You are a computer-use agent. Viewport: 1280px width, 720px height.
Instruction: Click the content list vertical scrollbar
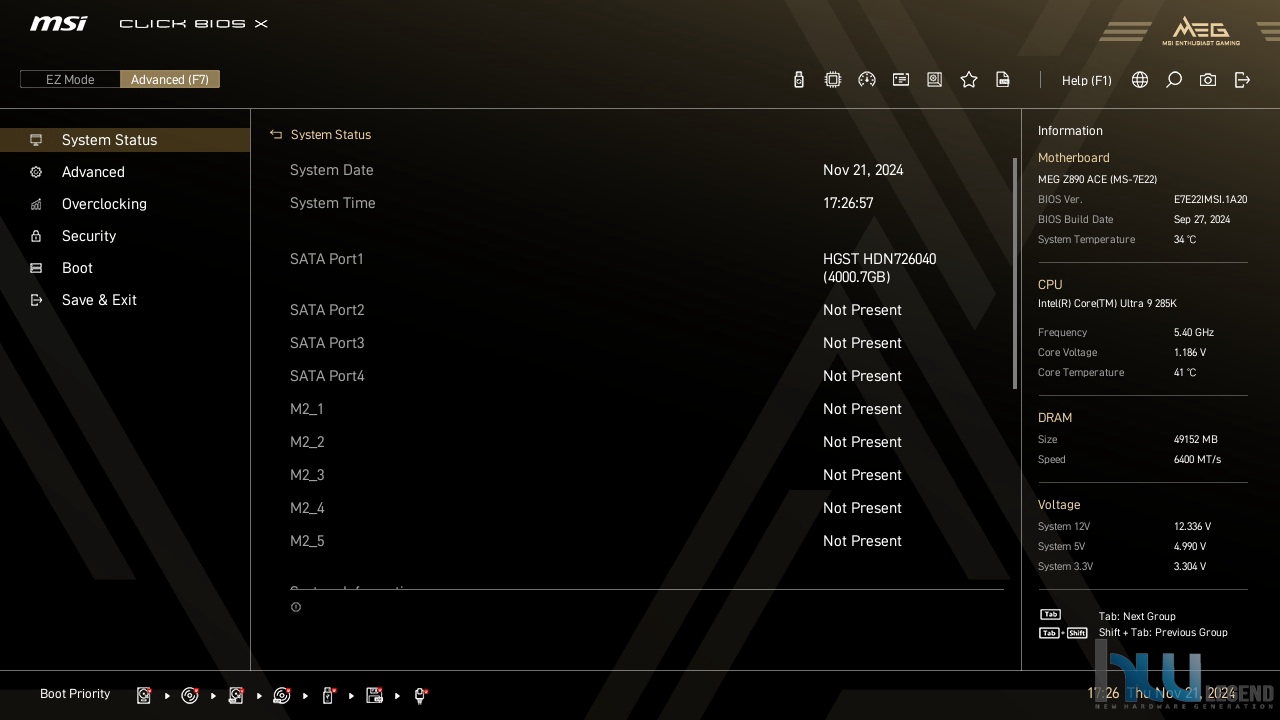pyautogui.click(x=1015, y=273)
